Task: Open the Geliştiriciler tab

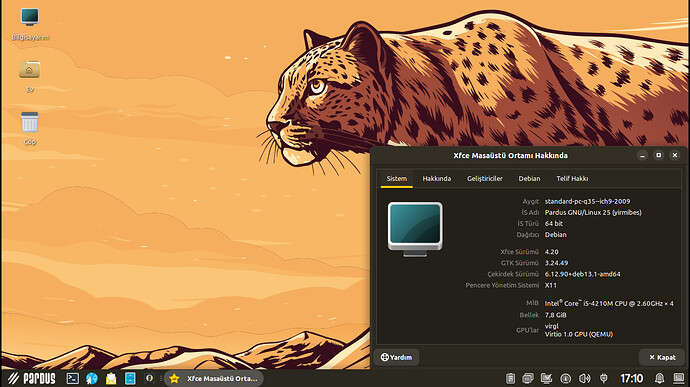Action: [x=484, y=178]
